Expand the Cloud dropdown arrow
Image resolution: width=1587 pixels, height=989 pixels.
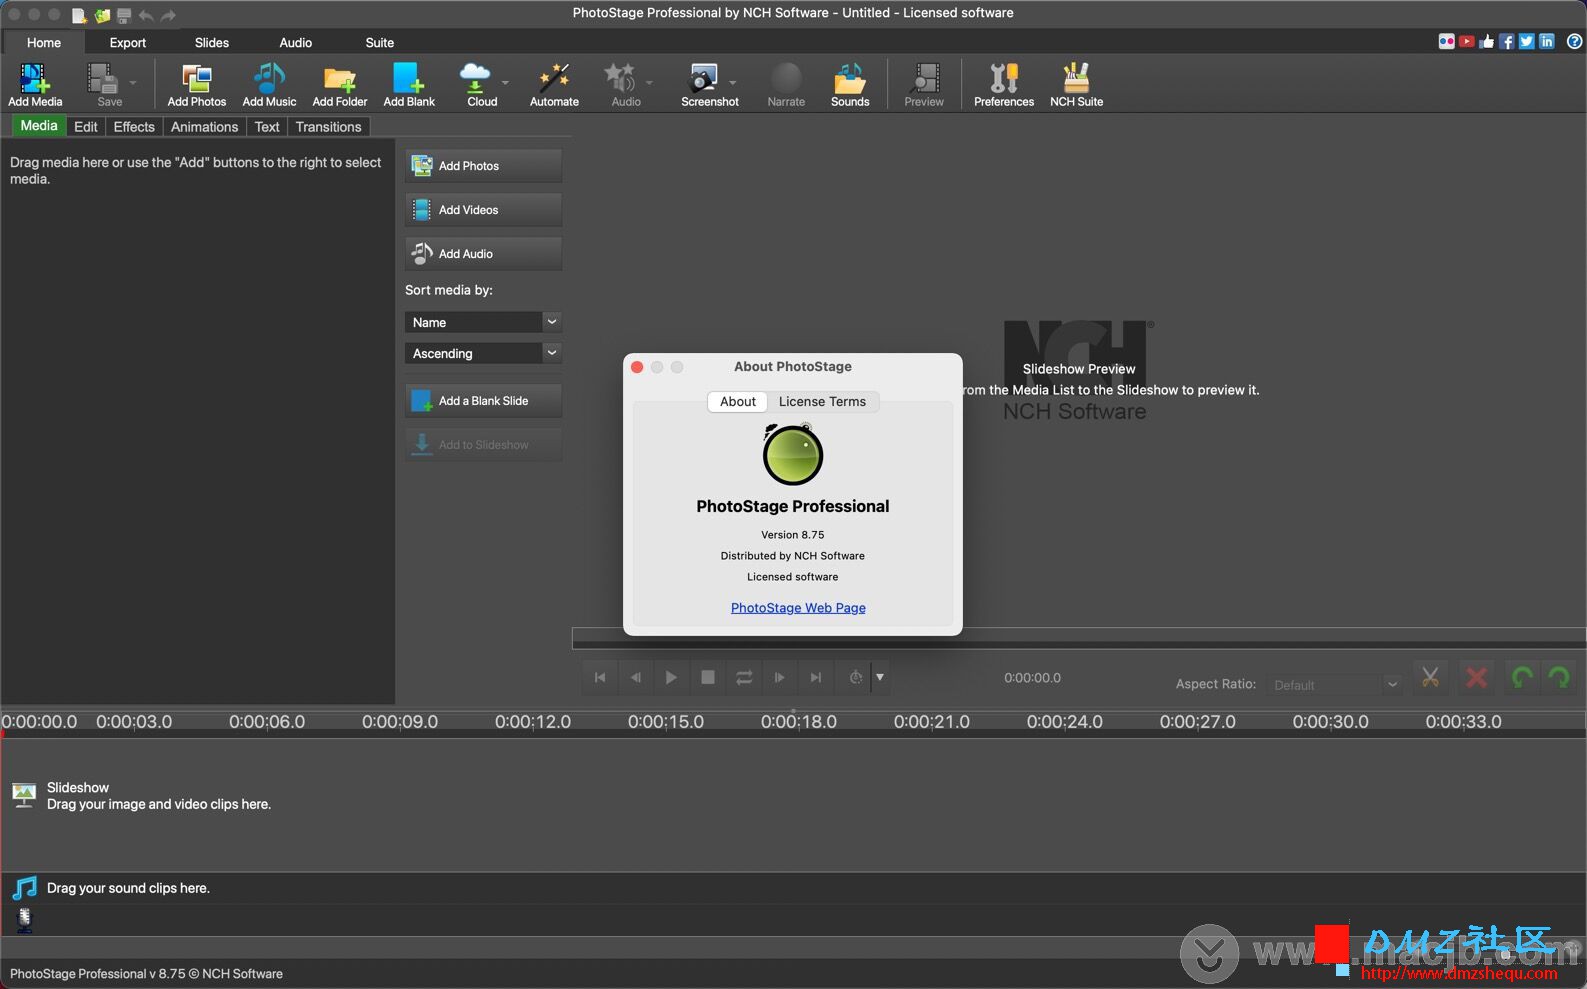point(505,83)
